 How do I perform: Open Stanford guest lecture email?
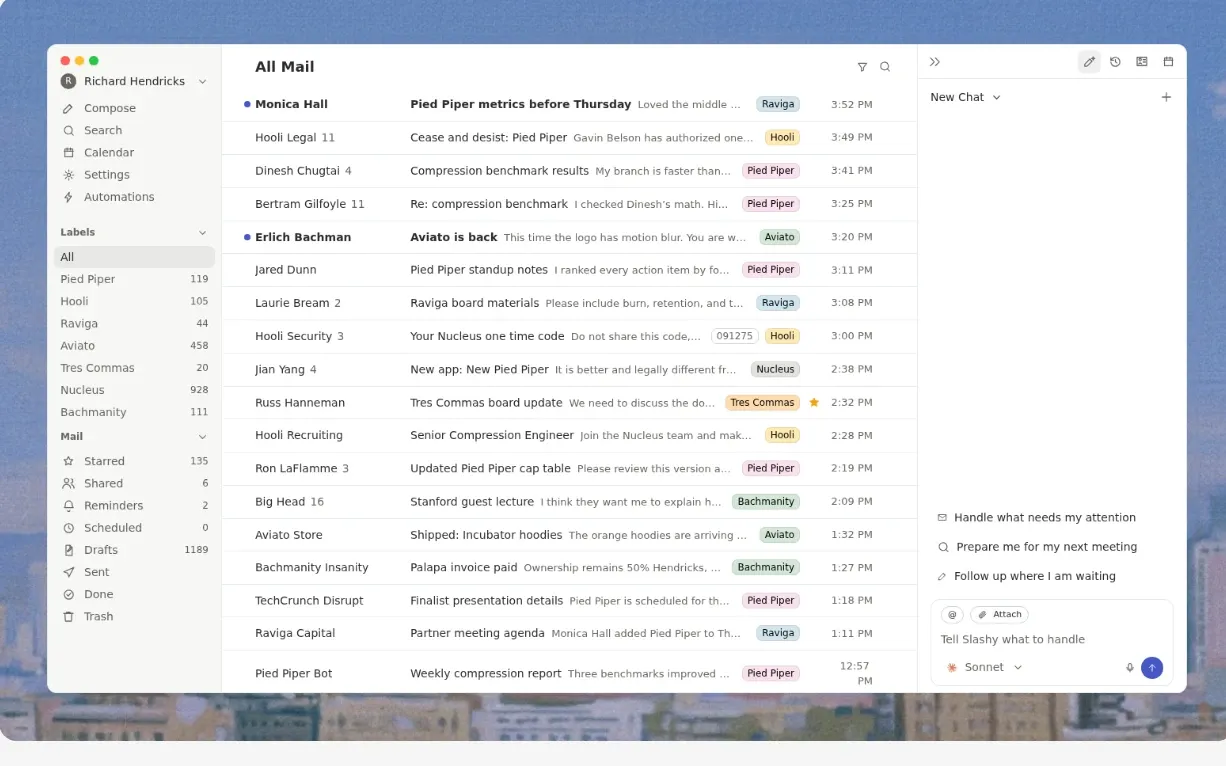point(569,501)
